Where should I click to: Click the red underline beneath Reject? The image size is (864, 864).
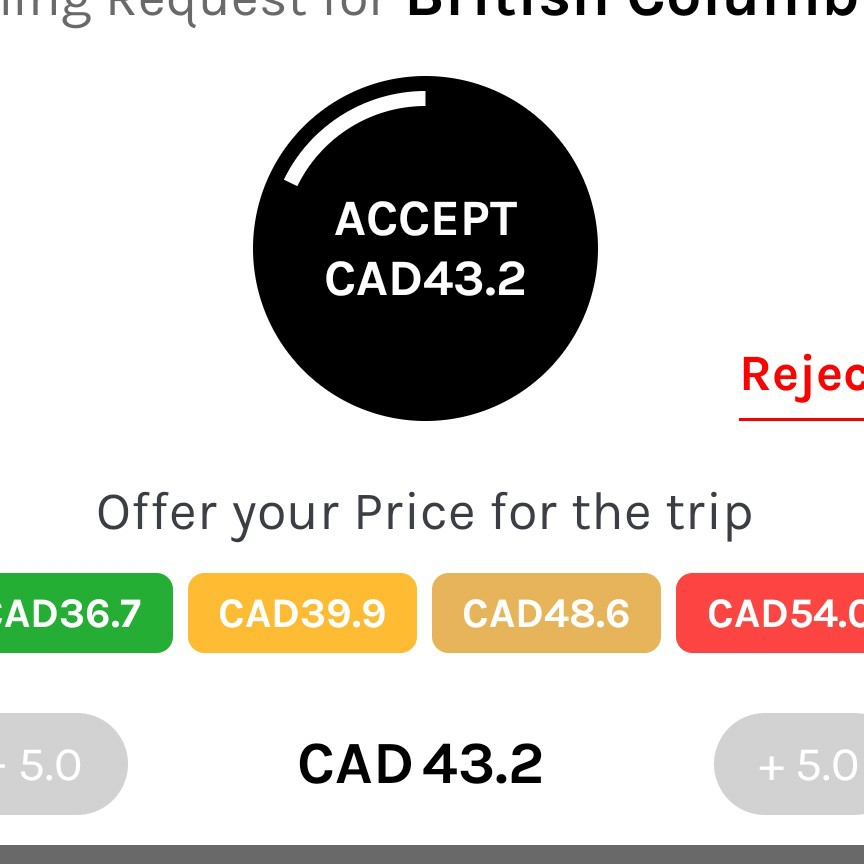(x=801, y=419)
